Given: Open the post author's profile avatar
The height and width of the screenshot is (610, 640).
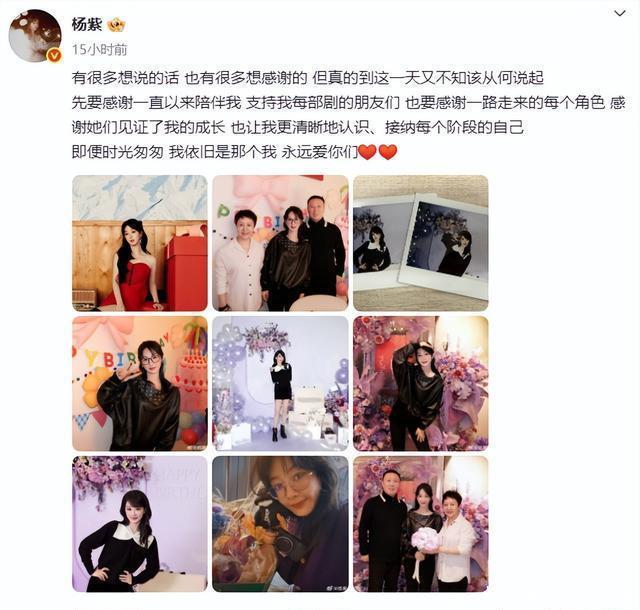Looking at the screenshot, I should (x=35, y=36).
